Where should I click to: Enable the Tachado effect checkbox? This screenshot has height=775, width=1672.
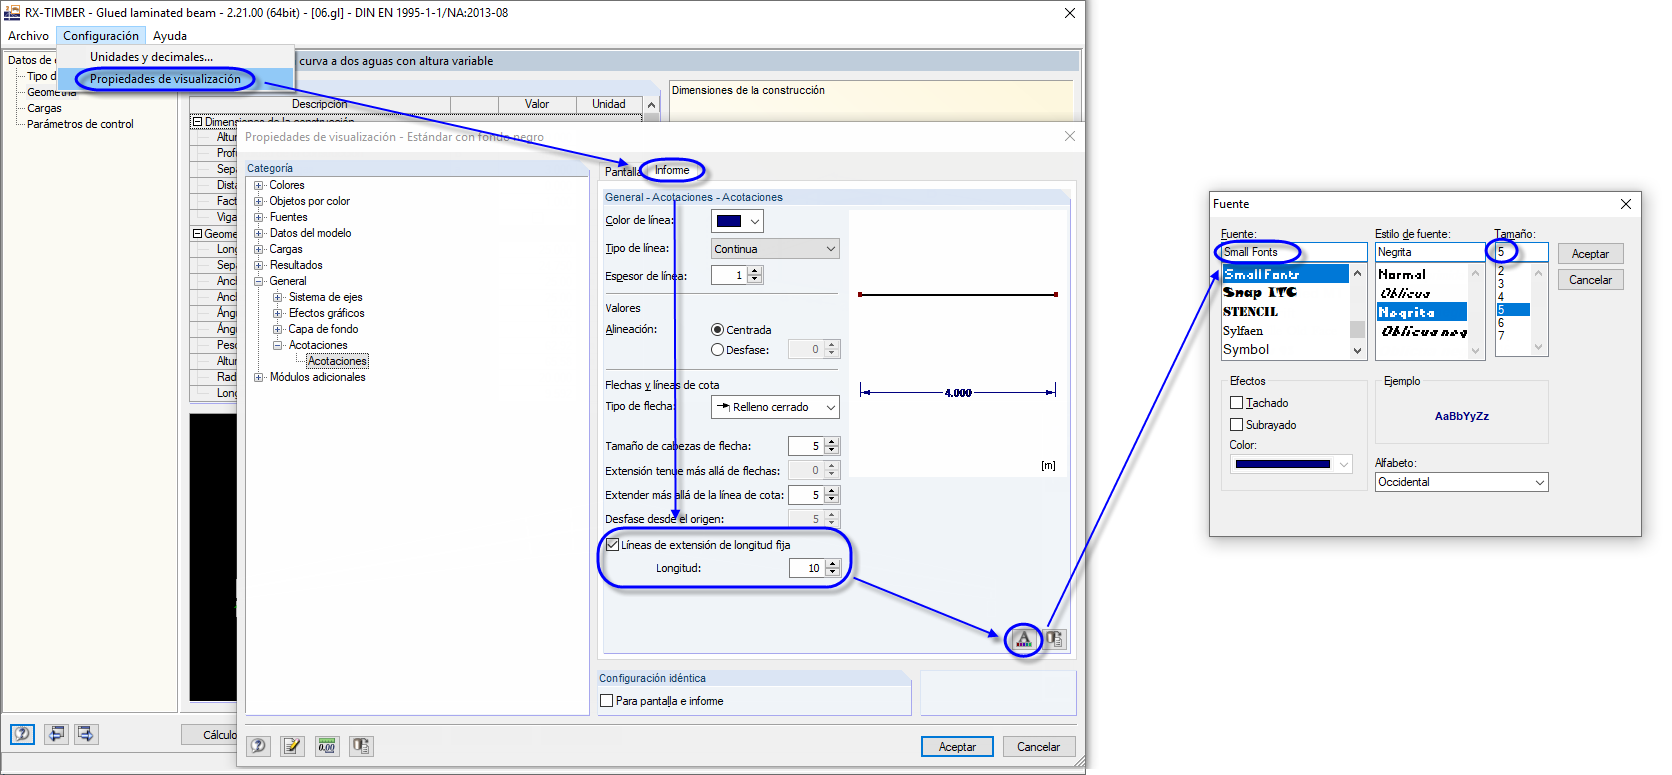(1237, 403)
